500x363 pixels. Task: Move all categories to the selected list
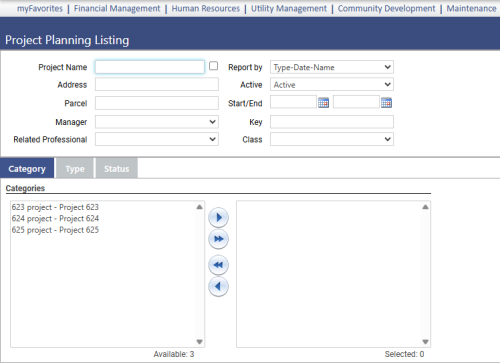pyautogui.click(x=218, y=239)
